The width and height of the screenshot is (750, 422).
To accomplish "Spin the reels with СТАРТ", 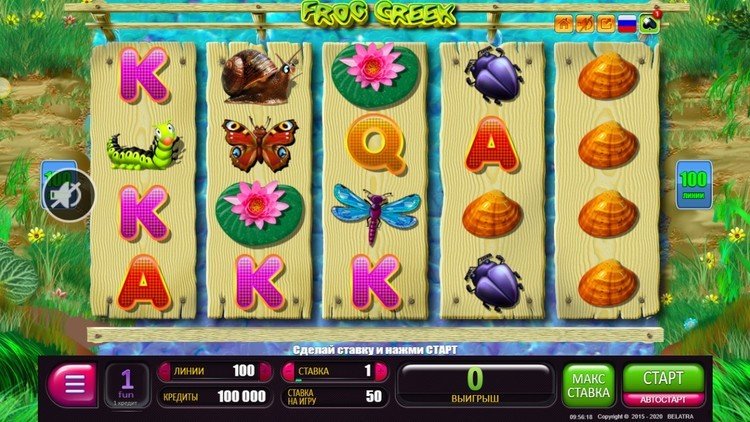I will (663, 378).
